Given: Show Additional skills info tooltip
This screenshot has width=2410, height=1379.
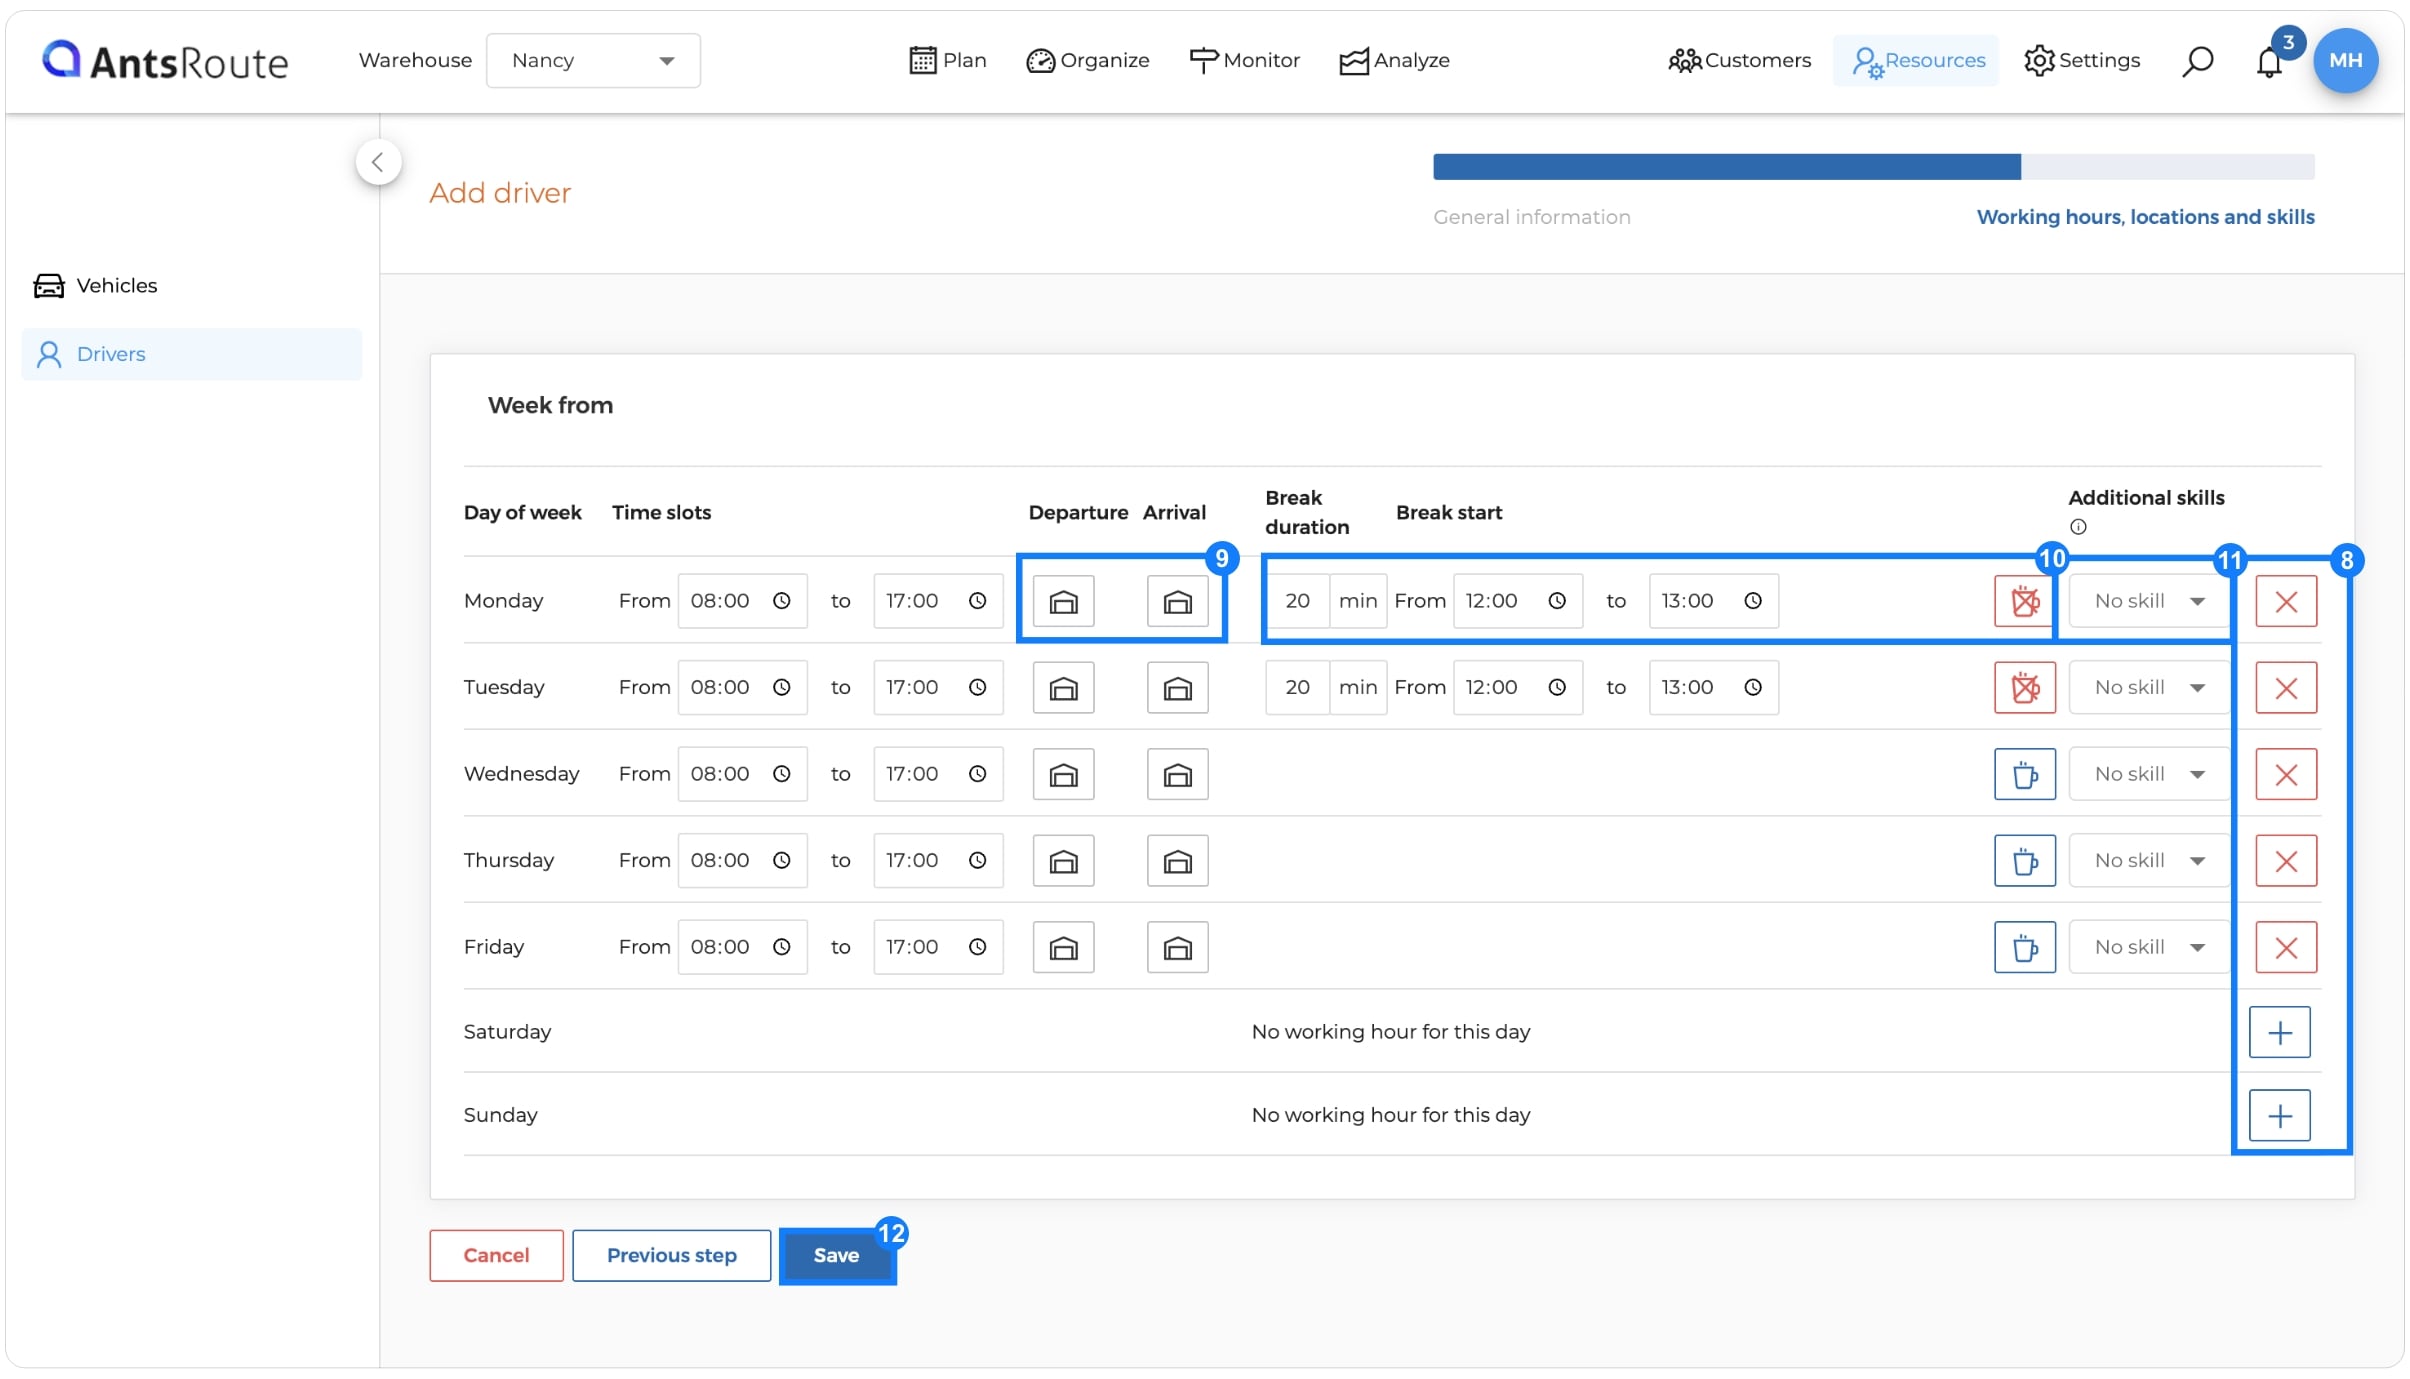Looking at the screenshot, I should (2078, 527).
